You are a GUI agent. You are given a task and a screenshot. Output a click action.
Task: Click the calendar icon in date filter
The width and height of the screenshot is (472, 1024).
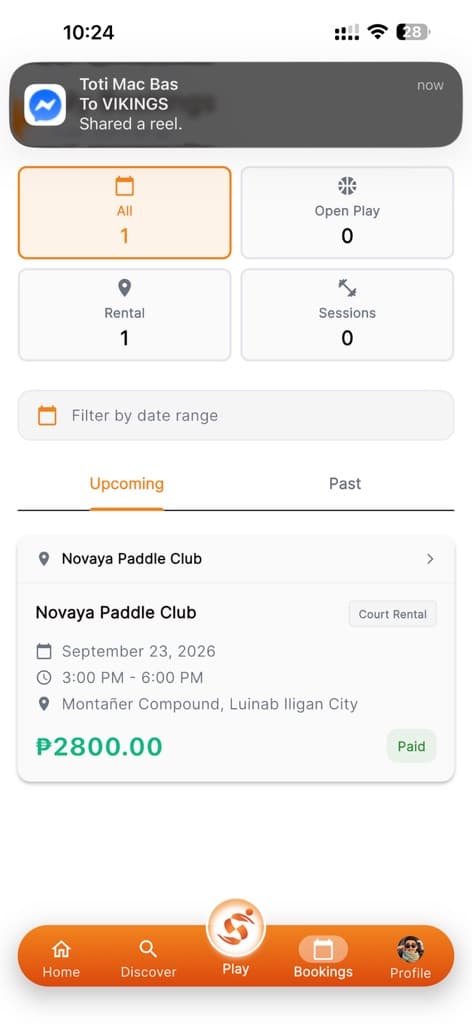(x=47, y=415)
